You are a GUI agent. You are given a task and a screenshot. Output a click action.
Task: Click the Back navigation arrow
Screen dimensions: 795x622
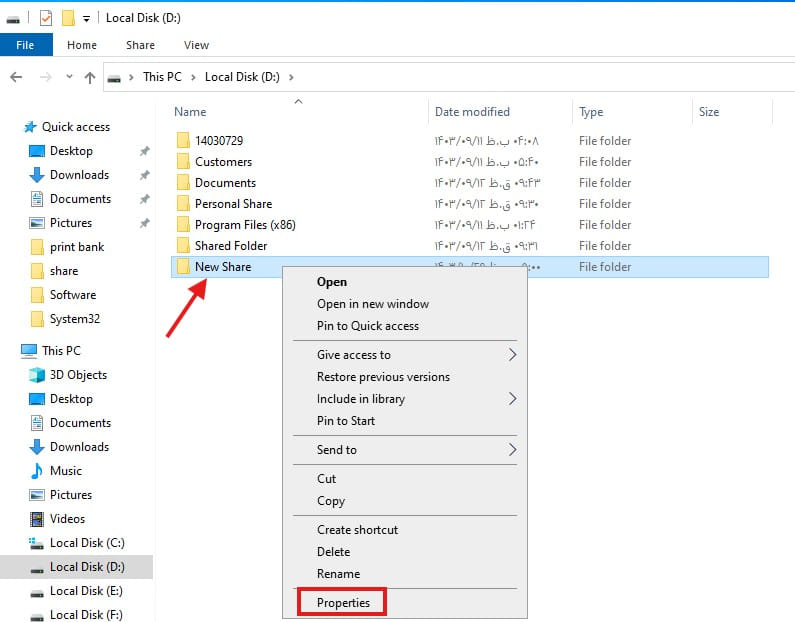tap(16, 77)
